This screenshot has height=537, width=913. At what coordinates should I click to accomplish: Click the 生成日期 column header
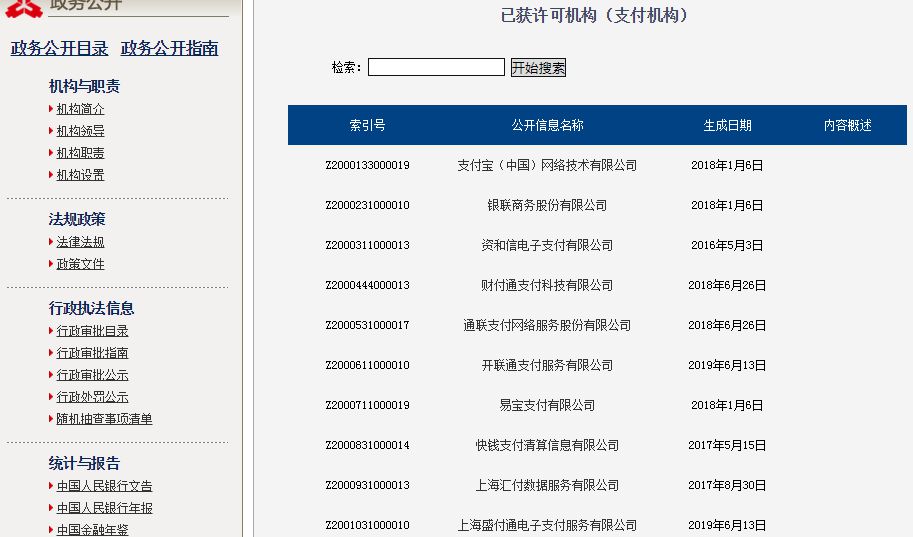pos(727,125)
